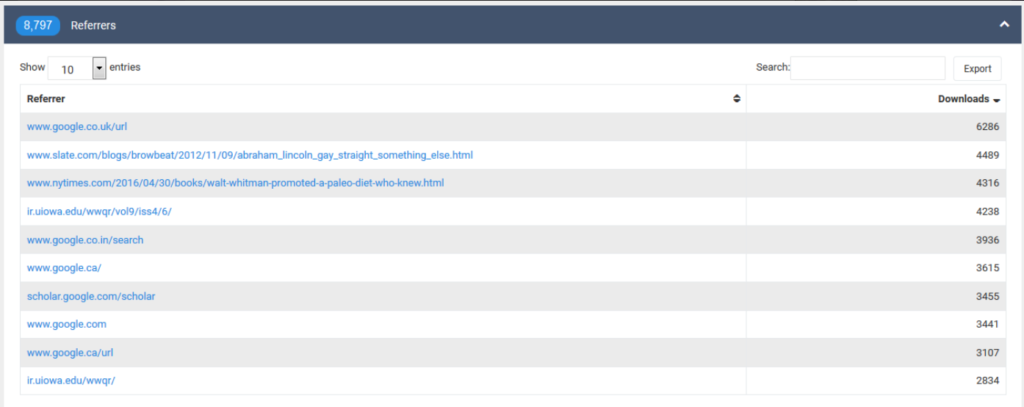Select the 2834 downloads value
The image size is (1024, 407).
click(987, 381)
